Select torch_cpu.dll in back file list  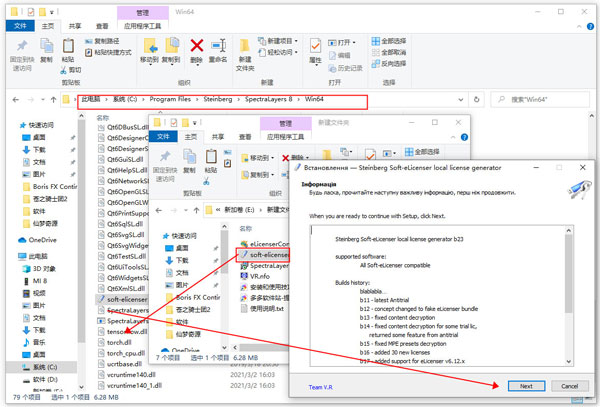[x=122, y=353]
